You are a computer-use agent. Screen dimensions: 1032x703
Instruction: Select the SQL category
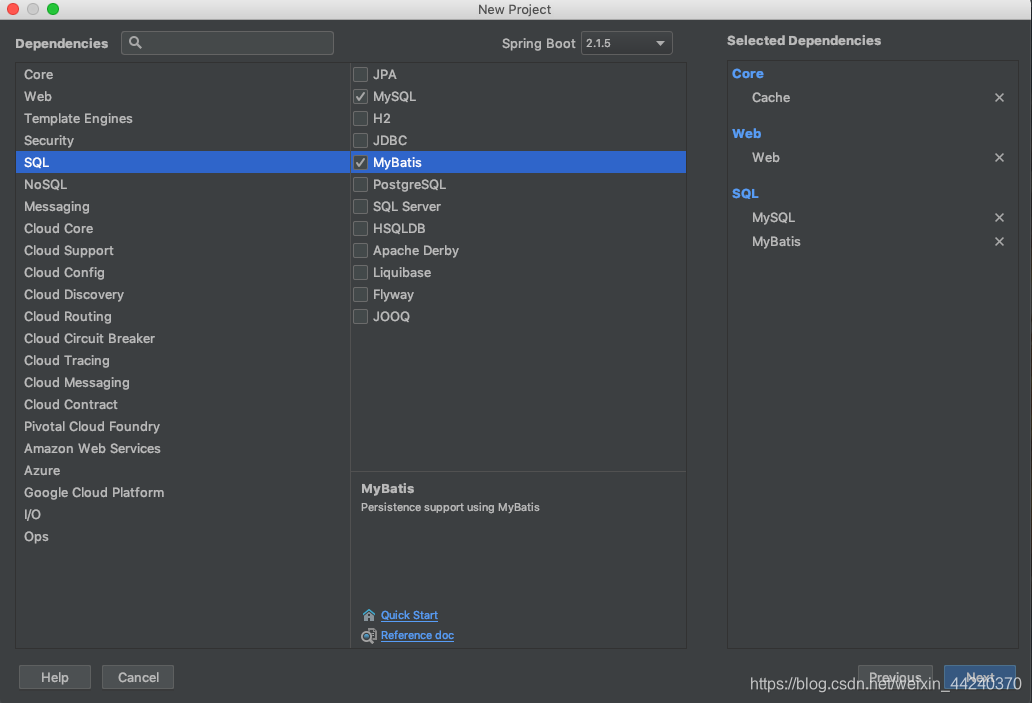coord(183,162)
